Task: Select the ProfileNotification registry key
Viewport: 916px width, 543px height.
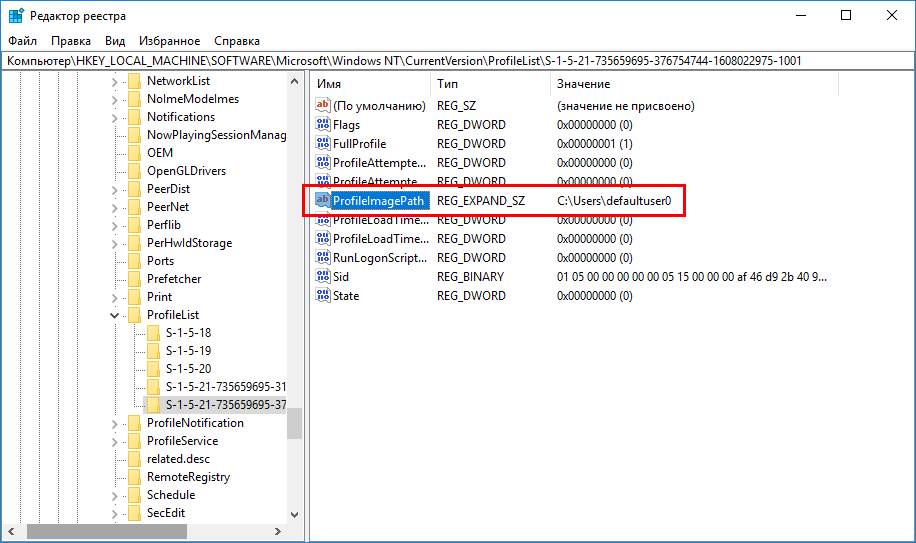Action: pyautogui.click(x=195, y=423)
